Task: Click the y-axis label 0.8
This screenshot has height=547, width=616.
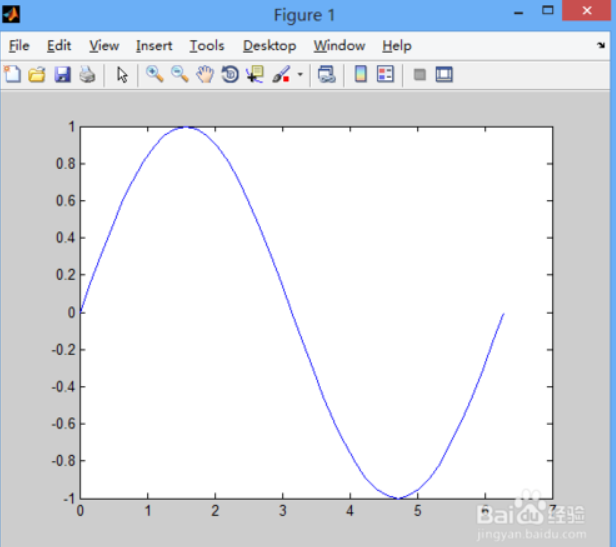Action: pos(66,164)
